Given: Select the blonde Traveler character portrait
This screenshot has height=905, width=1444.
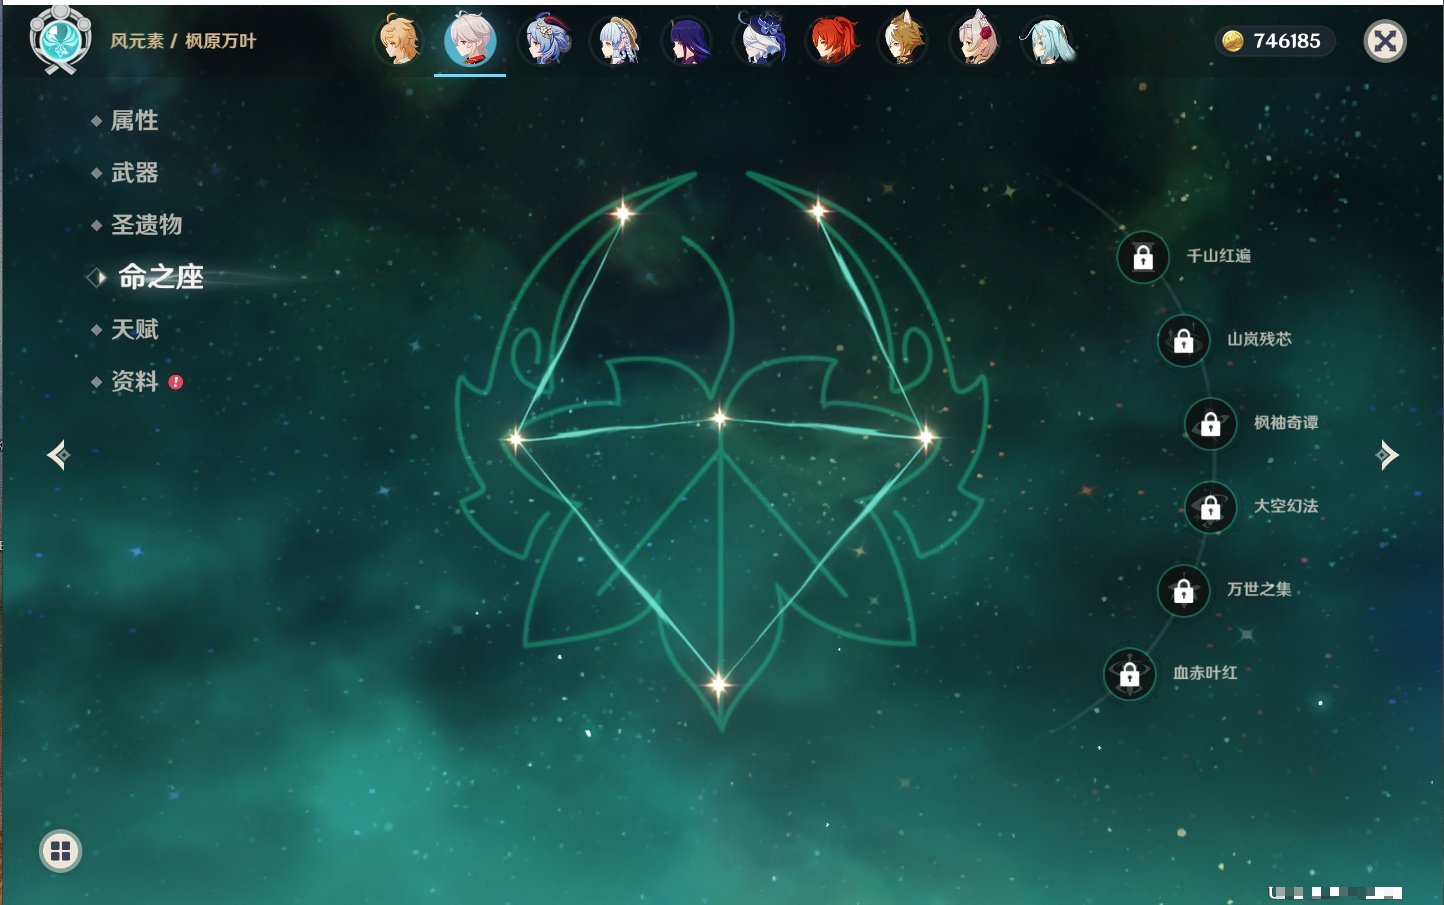Looking at the screenshot, I should coord(398,41).
